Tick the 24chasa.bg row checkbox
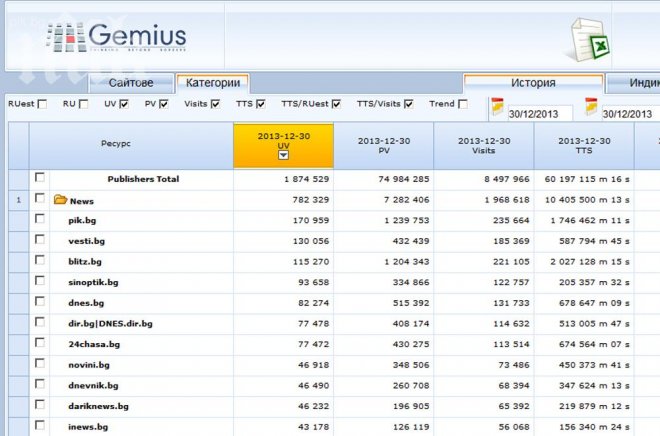The height and width of the screenshot is (436, 660). tap(40, 342)
